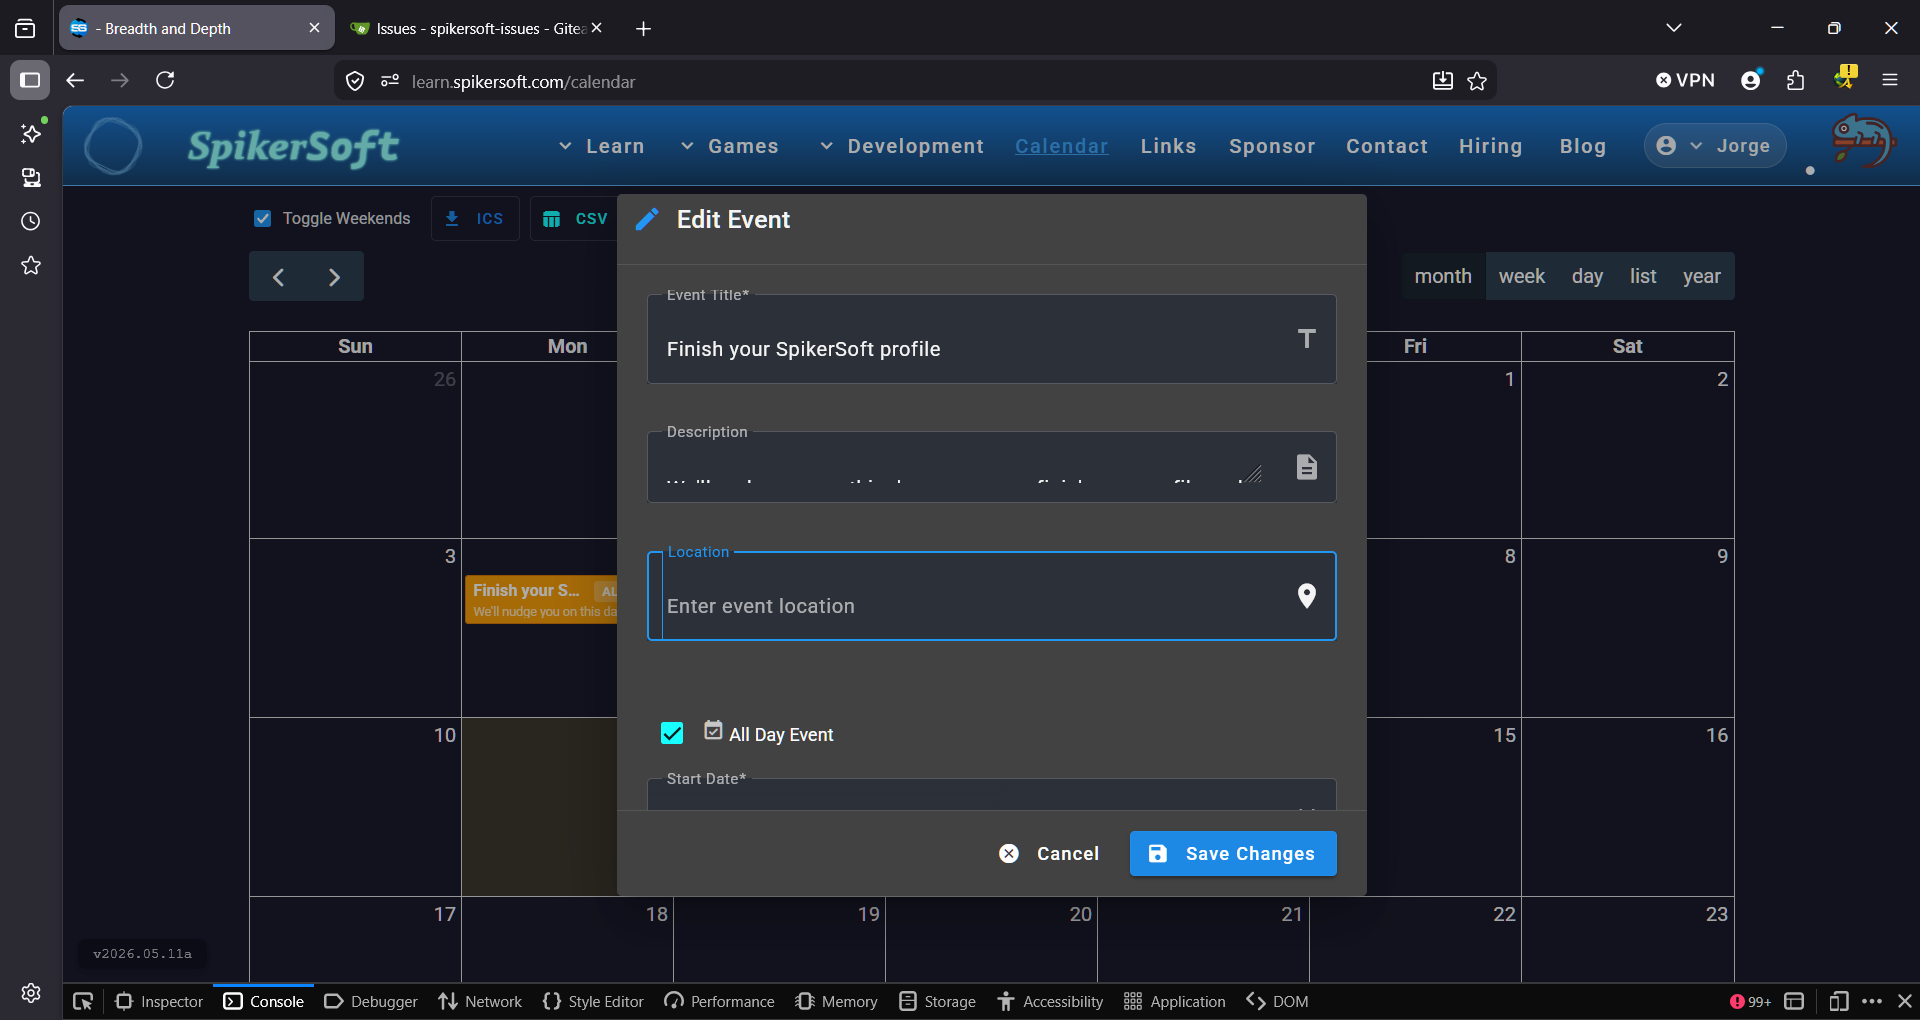Screen dimensions: 1920x1020
Task: Open the list all tabs dropdown
Action: [x=1674, y=28]
